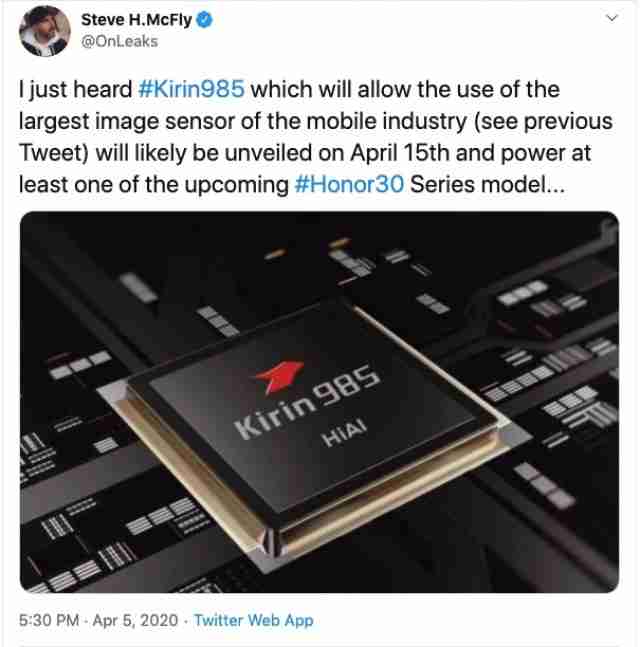Click the "Series model..." tweet ending
The image size is (640, 647).
click(x=487, y=184)
